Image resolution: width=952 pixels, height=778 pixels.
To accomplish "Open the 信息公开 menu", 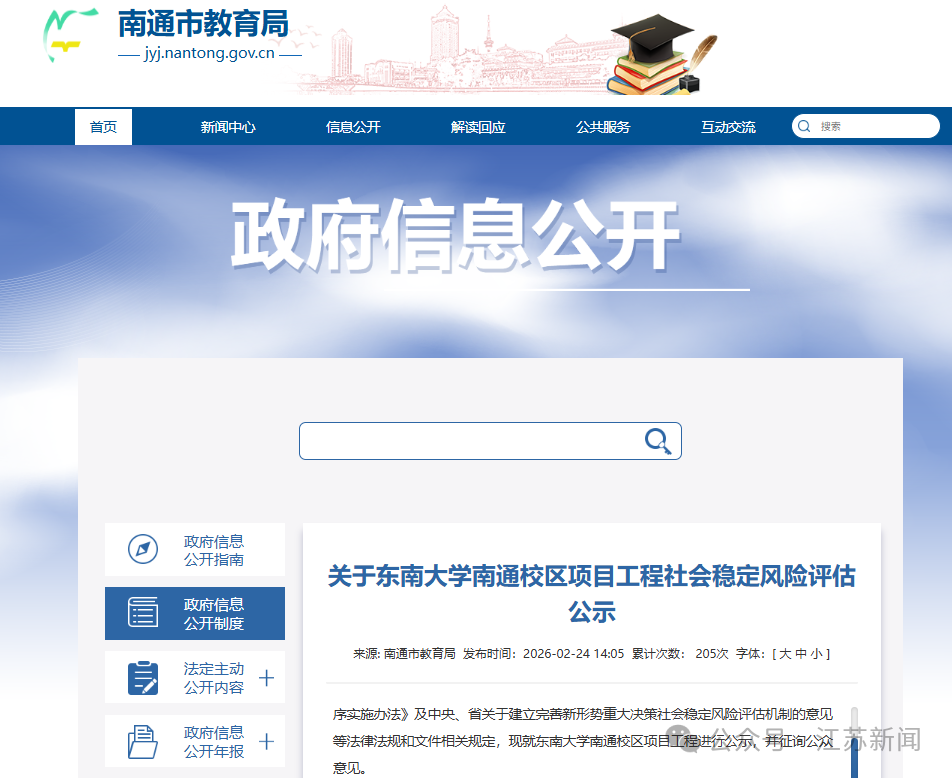I will [x=353, y=125].
